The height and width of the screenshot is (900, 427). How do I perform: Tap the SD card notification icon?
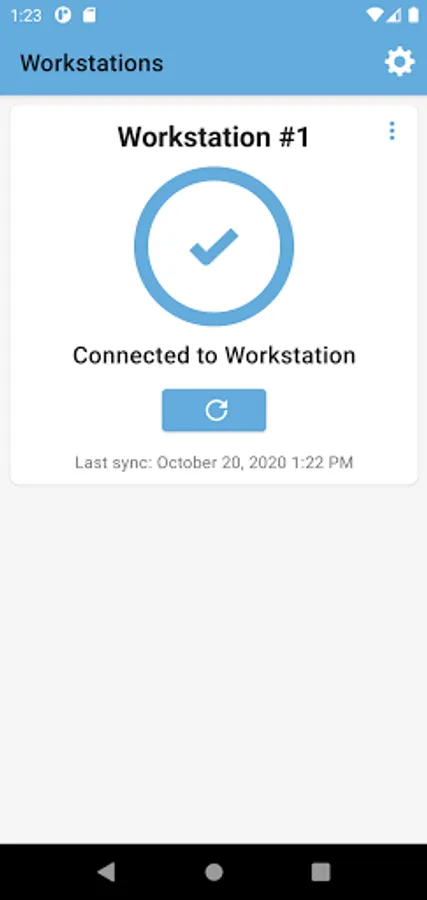tap(89, 15)
